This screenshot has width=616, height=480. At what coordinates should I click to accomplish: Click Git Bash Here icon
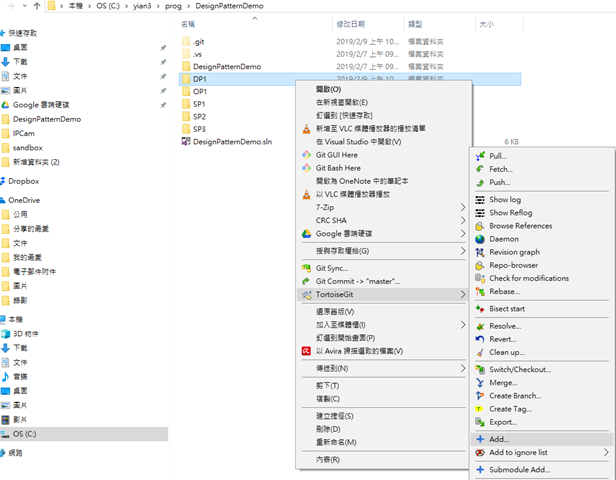pos(306,168)
